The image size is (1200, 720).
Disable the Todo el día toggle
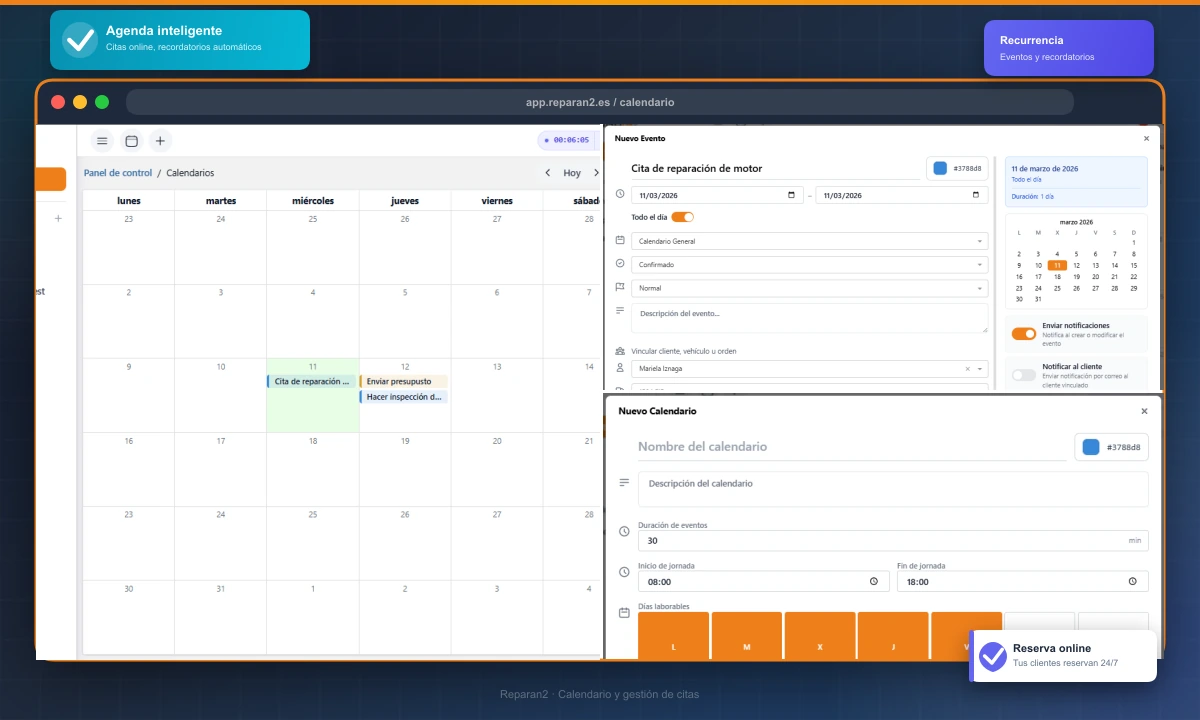coord(682,217)
